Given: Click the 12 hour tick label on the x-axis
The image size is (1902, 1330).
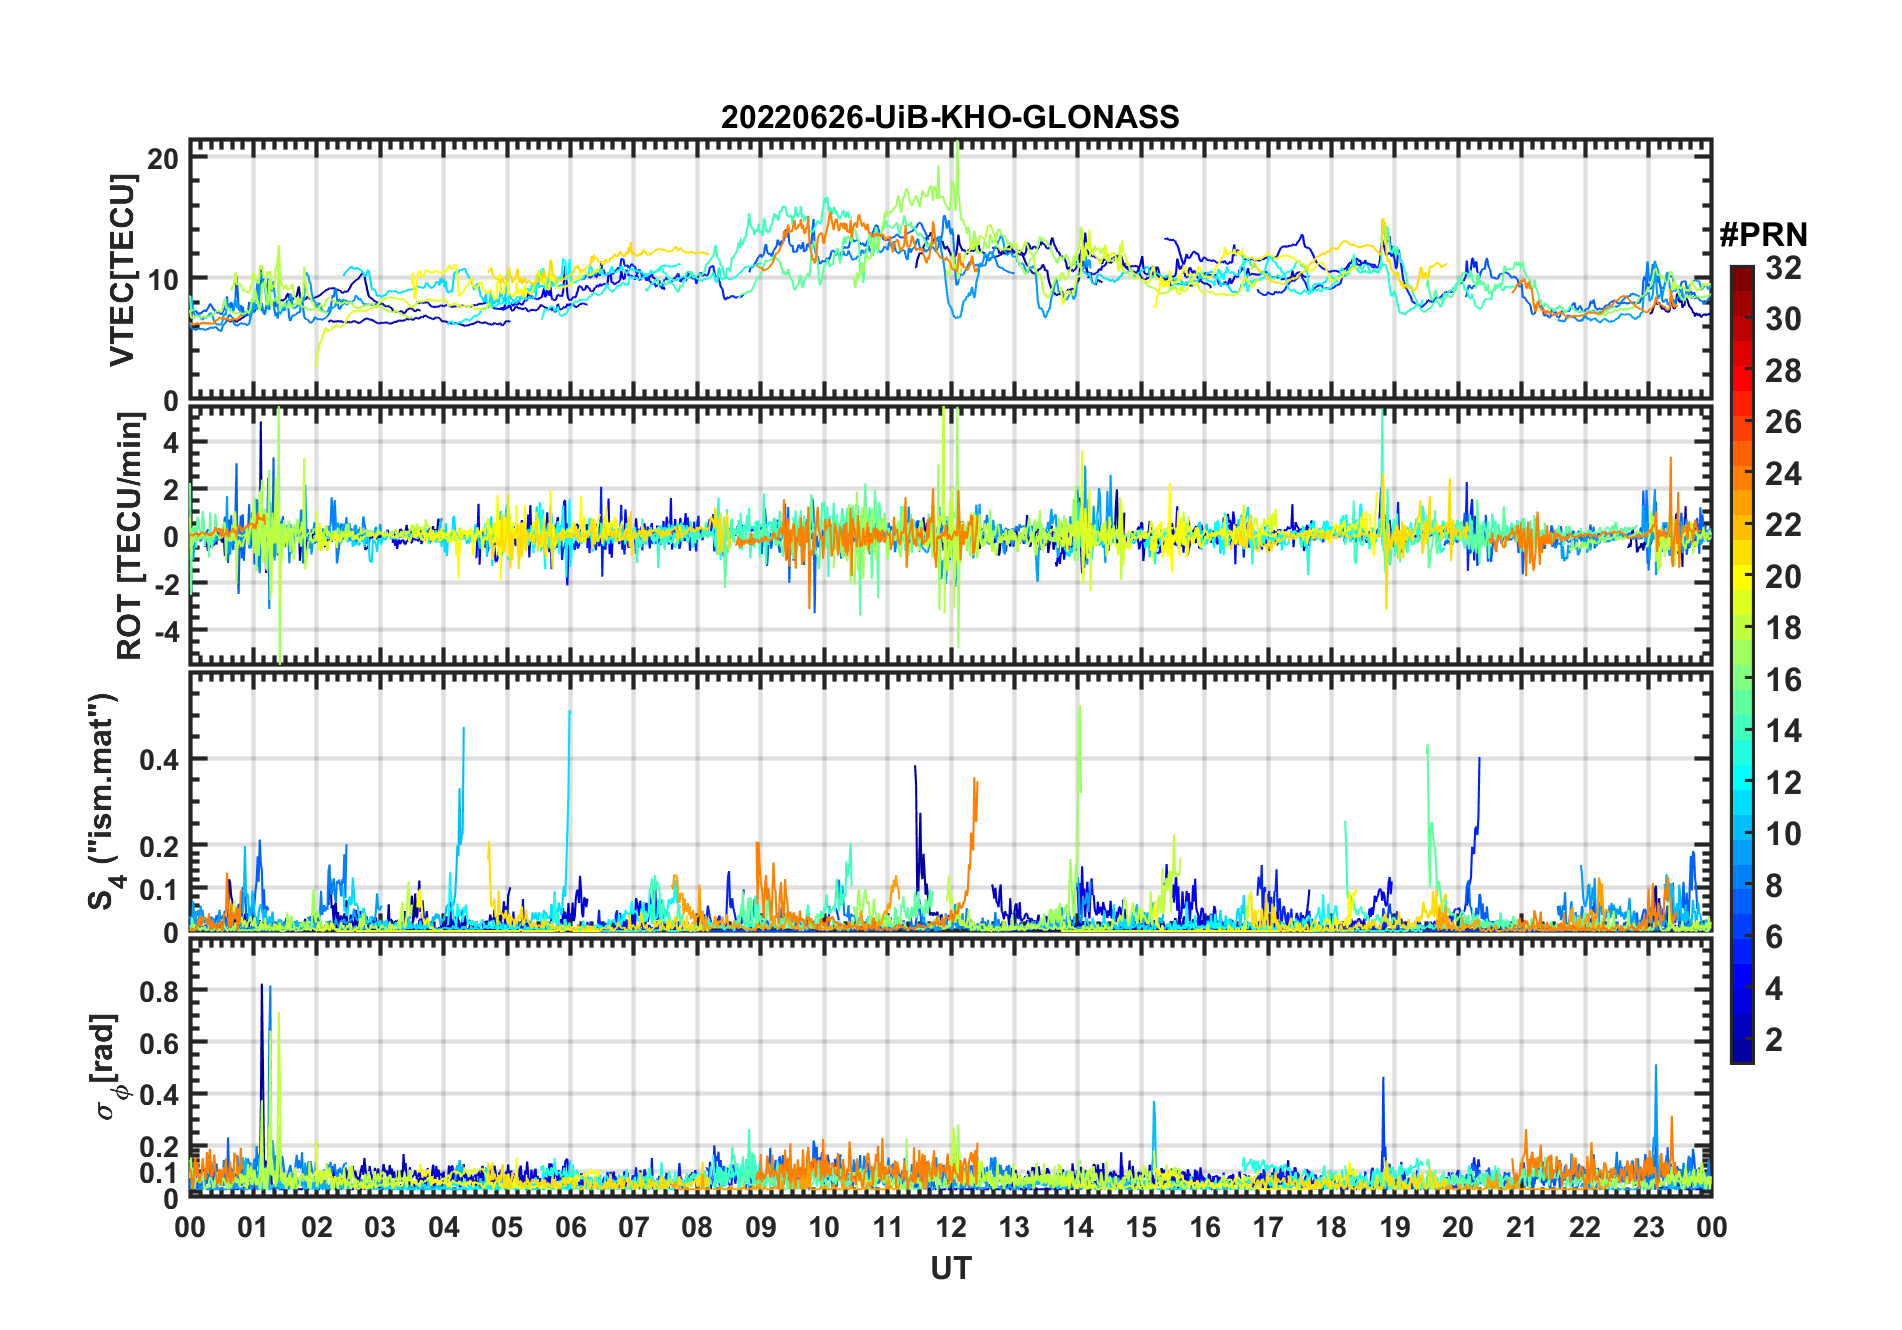Looking at the screenshot, I should tap(950, 1228).
